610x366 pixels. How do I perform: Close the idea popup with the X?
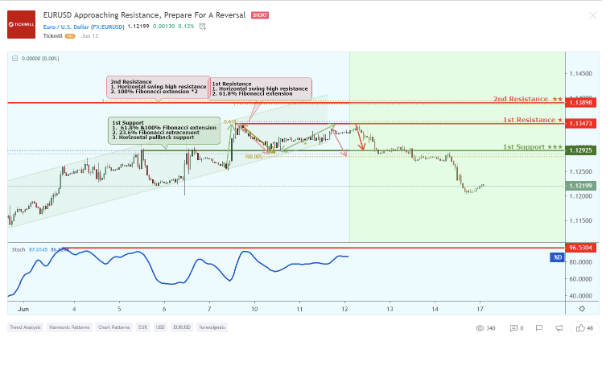[592, 16]
